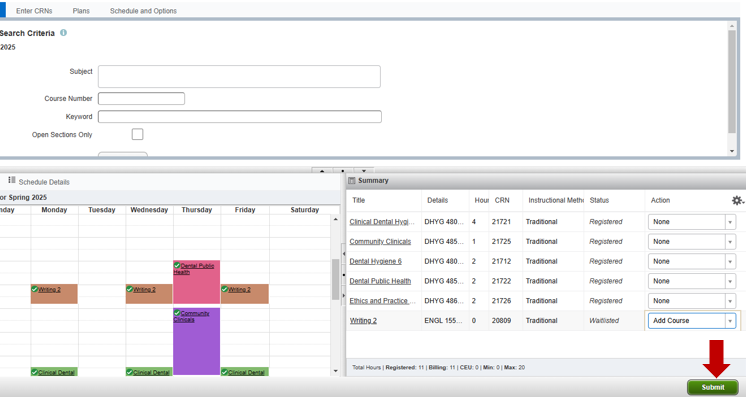Click the Course Number input field
Screen dimensions: 746x403
141,99
